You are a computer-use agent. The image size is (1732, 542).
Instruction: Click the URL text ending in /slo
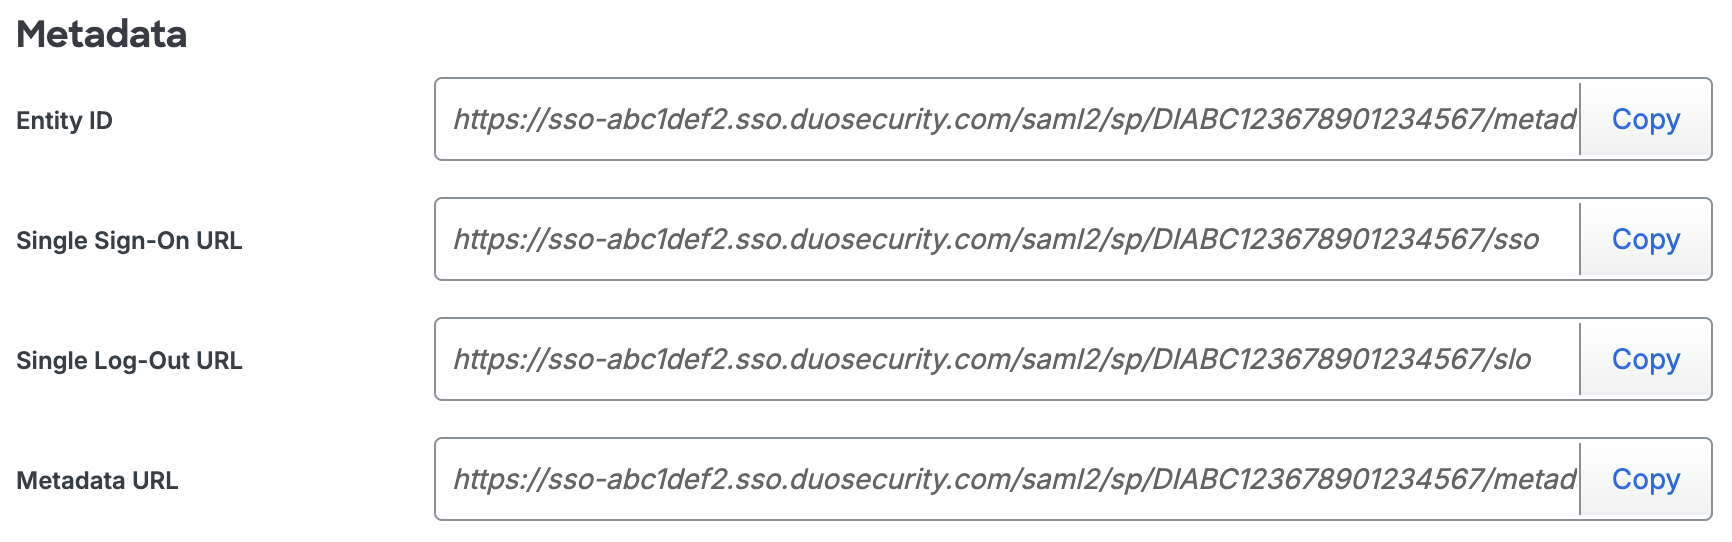coord(992,360)
